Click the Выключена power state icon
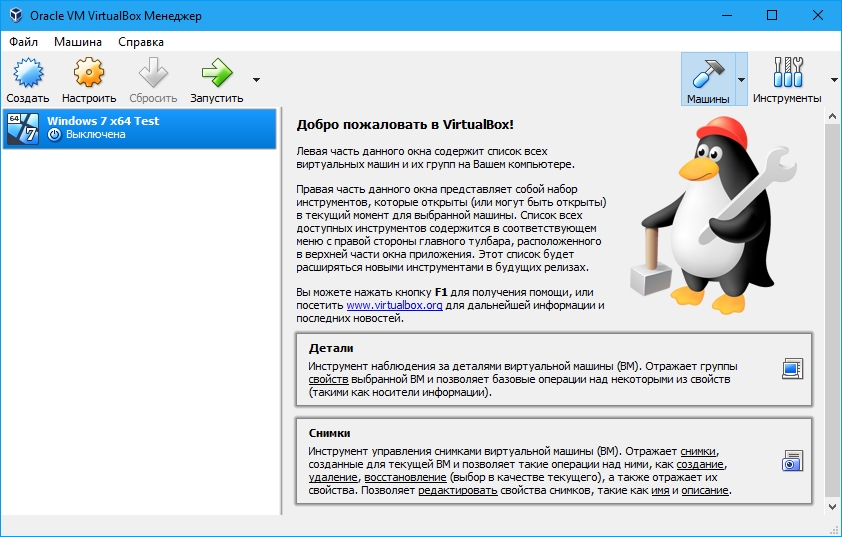The height and width of the screenshot is (537, 842). point(54,135)
